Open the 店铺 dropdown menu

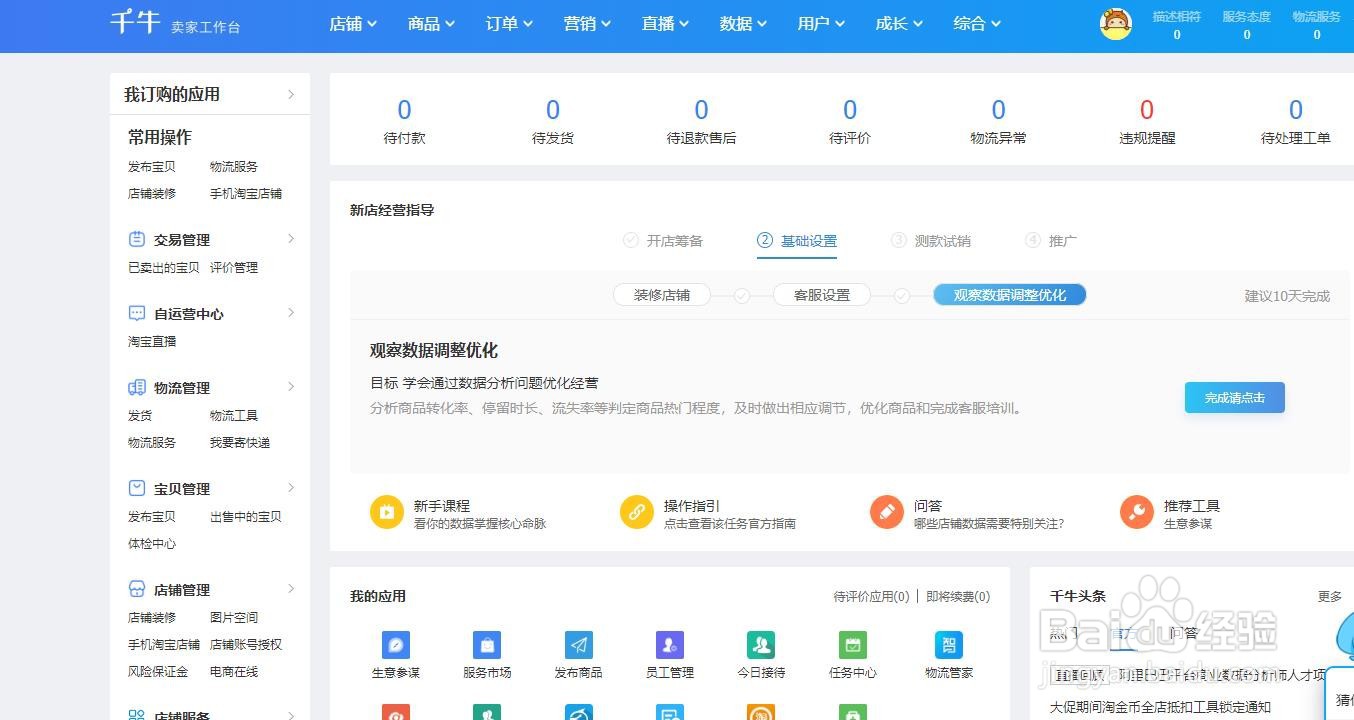click(353, 23)
